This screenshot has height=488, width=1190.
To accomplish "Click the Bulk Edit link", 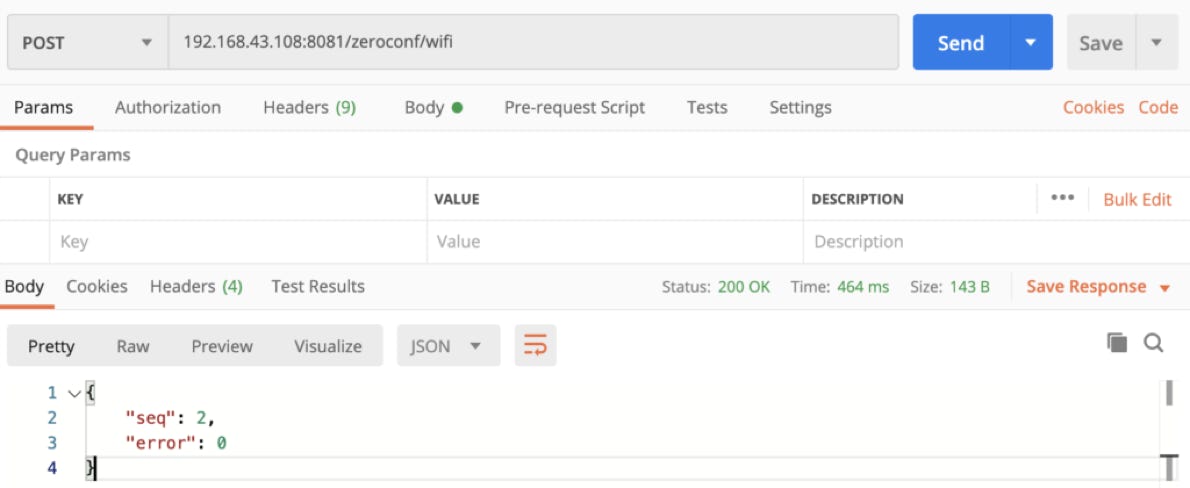I will coord(1137,199).
